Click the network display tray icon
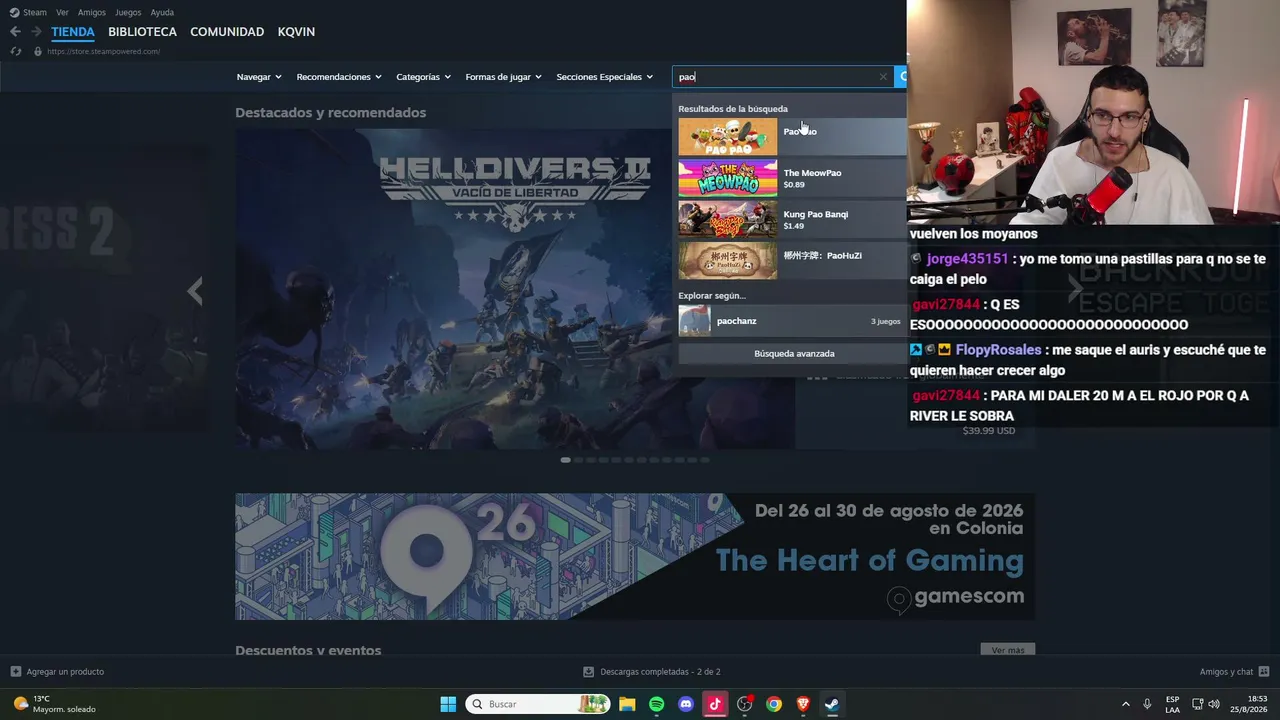 point(1198,704)
